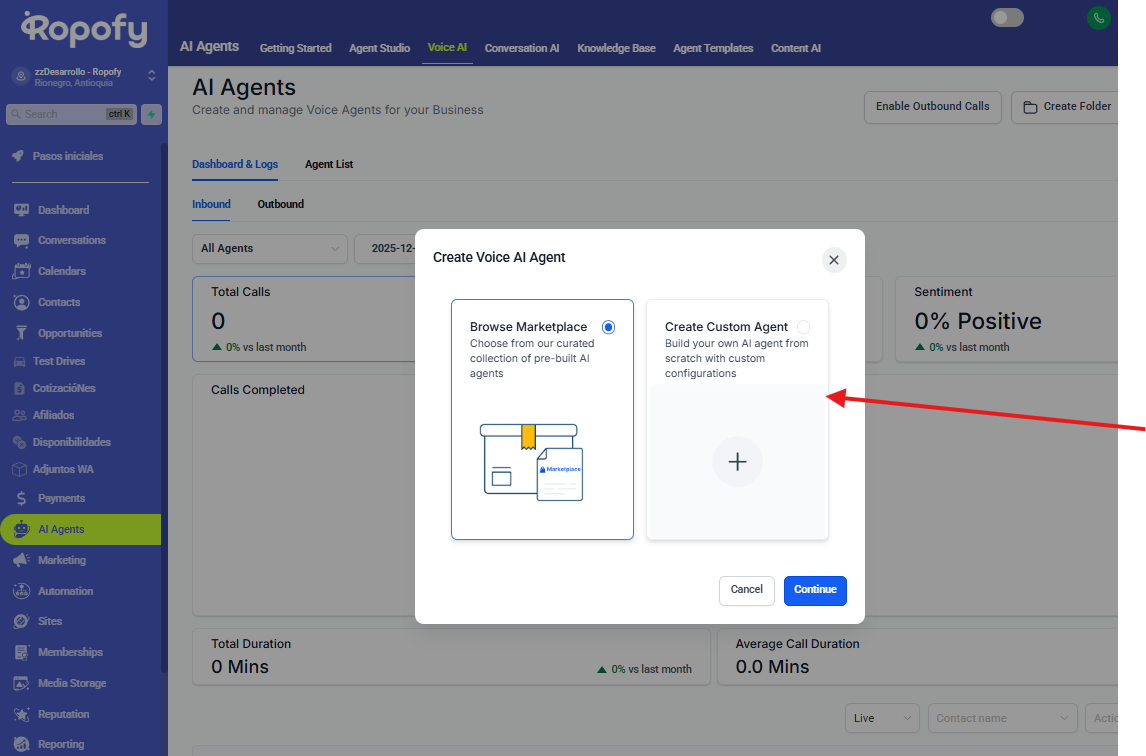Click the plus icon in Custom Agent card
The height and width of the screenshot is (756, 1146).
737,461
